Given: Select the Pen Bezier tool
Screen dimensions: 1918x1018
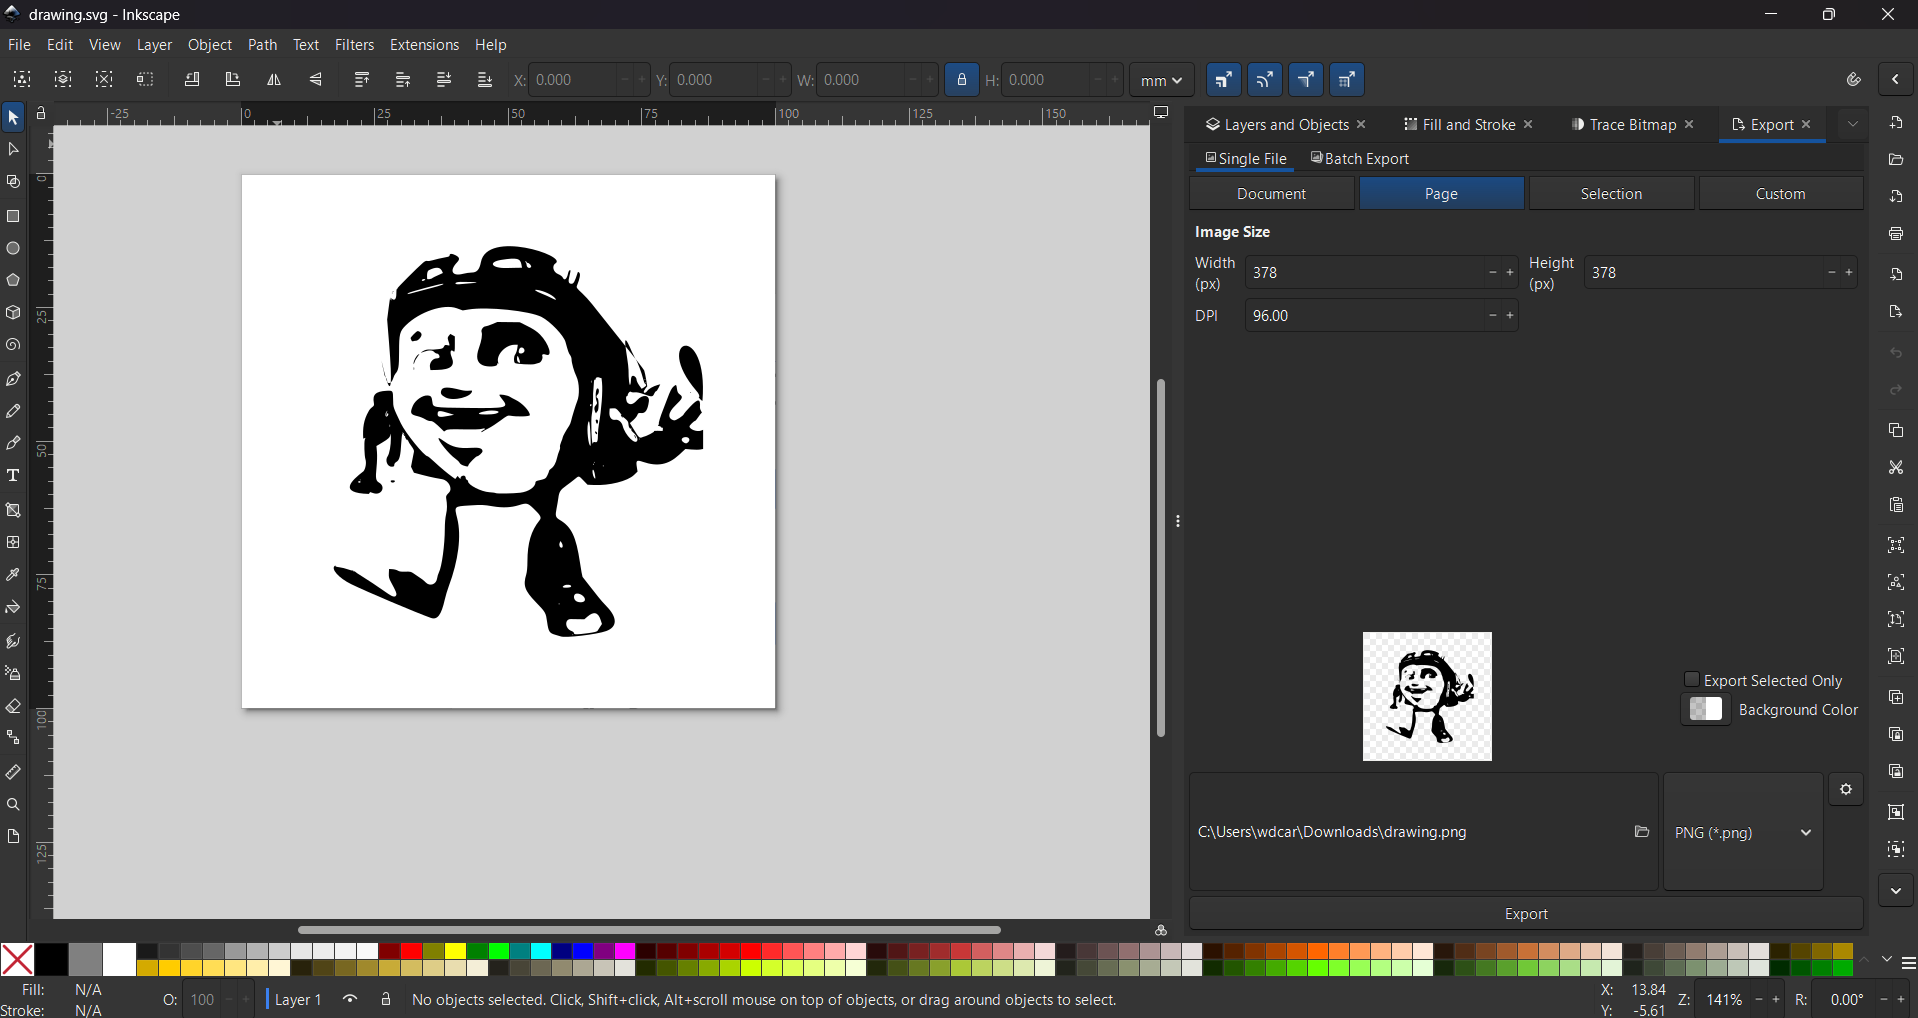Looking at the screenshot, I should click(13, 379).
